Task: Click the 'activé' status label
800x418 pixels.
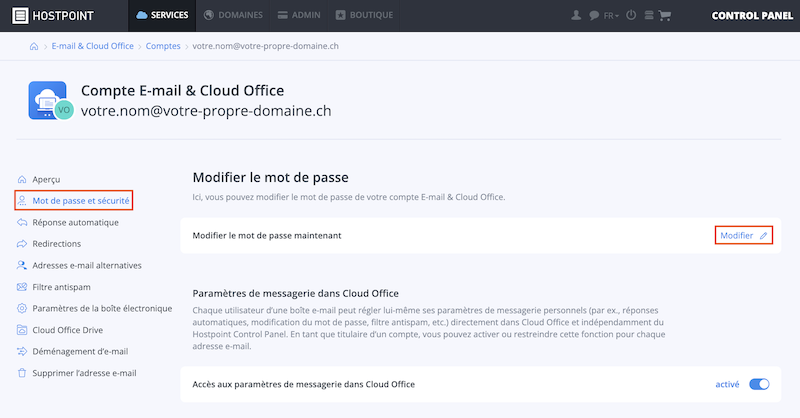Action: coord(727,384)
